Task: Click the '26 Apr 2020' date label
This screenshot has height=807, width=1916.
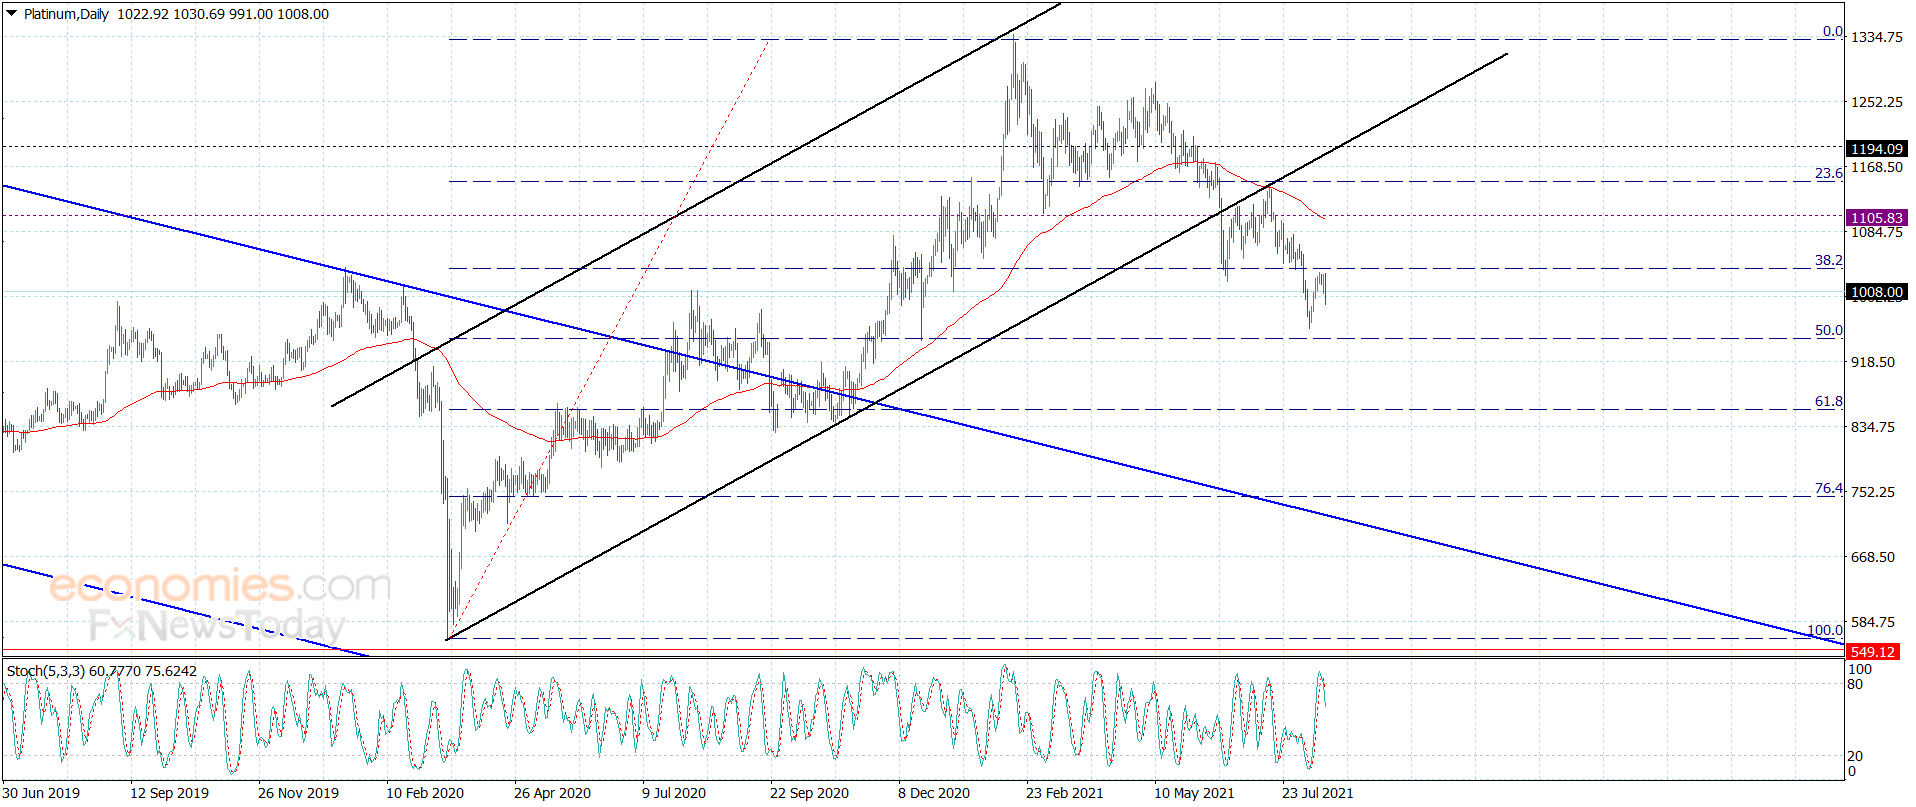Action: 552,793
